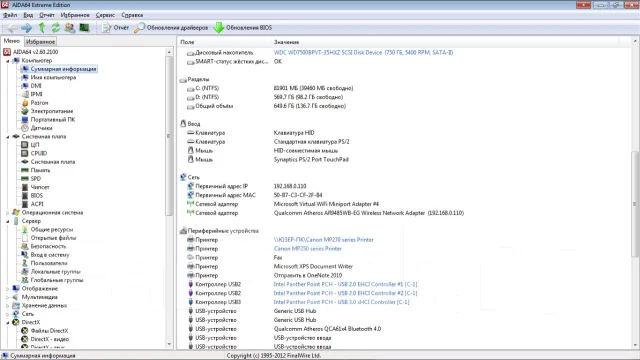Expand the Мультимедиа tree node
Screen dimensions: 640x360
[x=8, y=297]
